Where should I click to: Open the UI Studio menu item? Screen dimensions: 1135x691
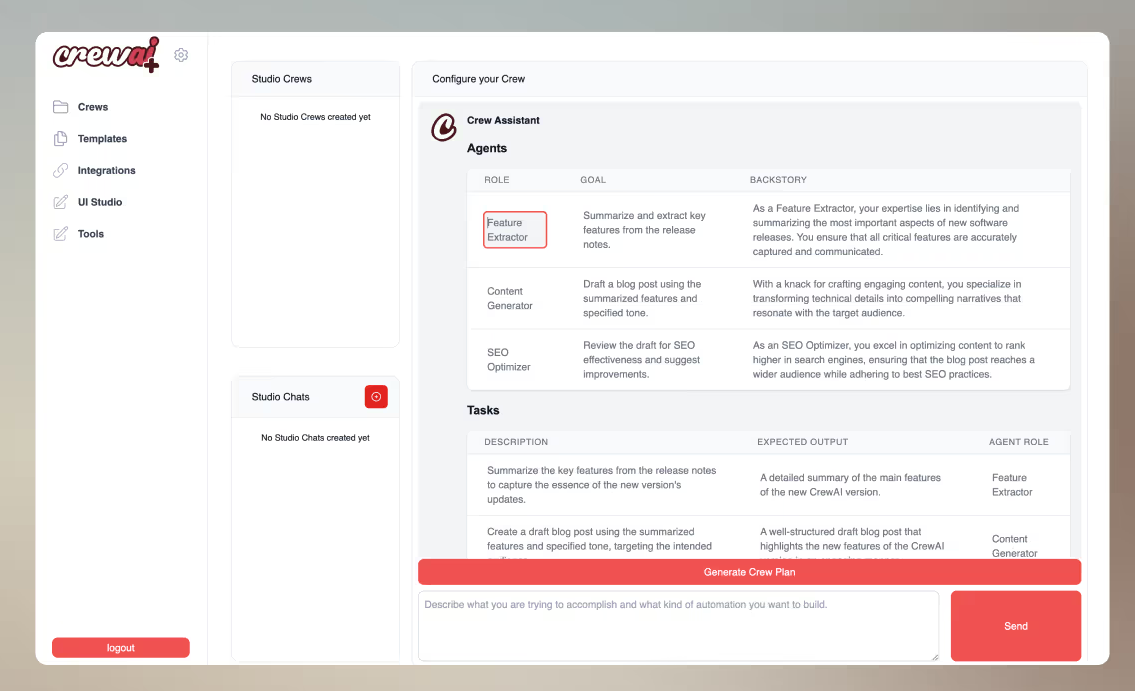pos(100,202)
